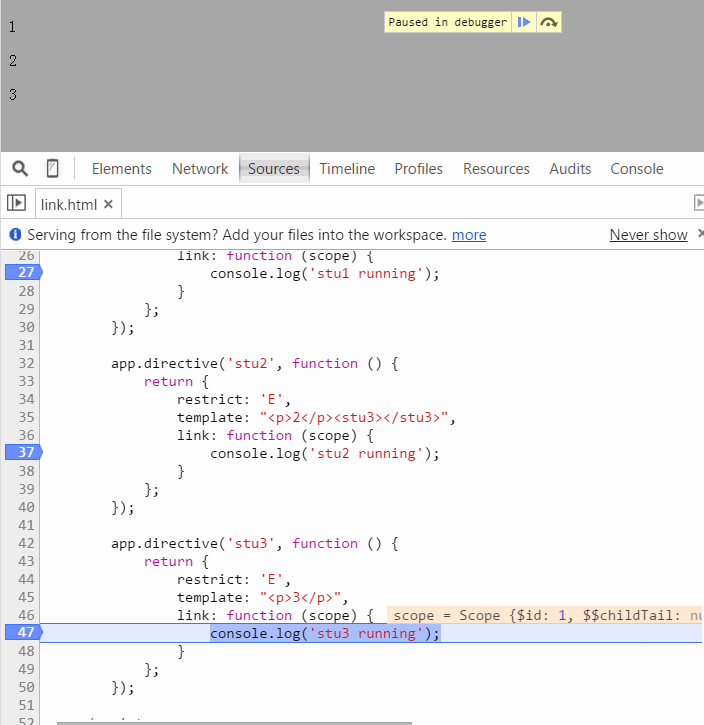Screen dimensions: 704x725
Task: Toggle the debugger sidebar at right edge
Action: tap(698, 203)
